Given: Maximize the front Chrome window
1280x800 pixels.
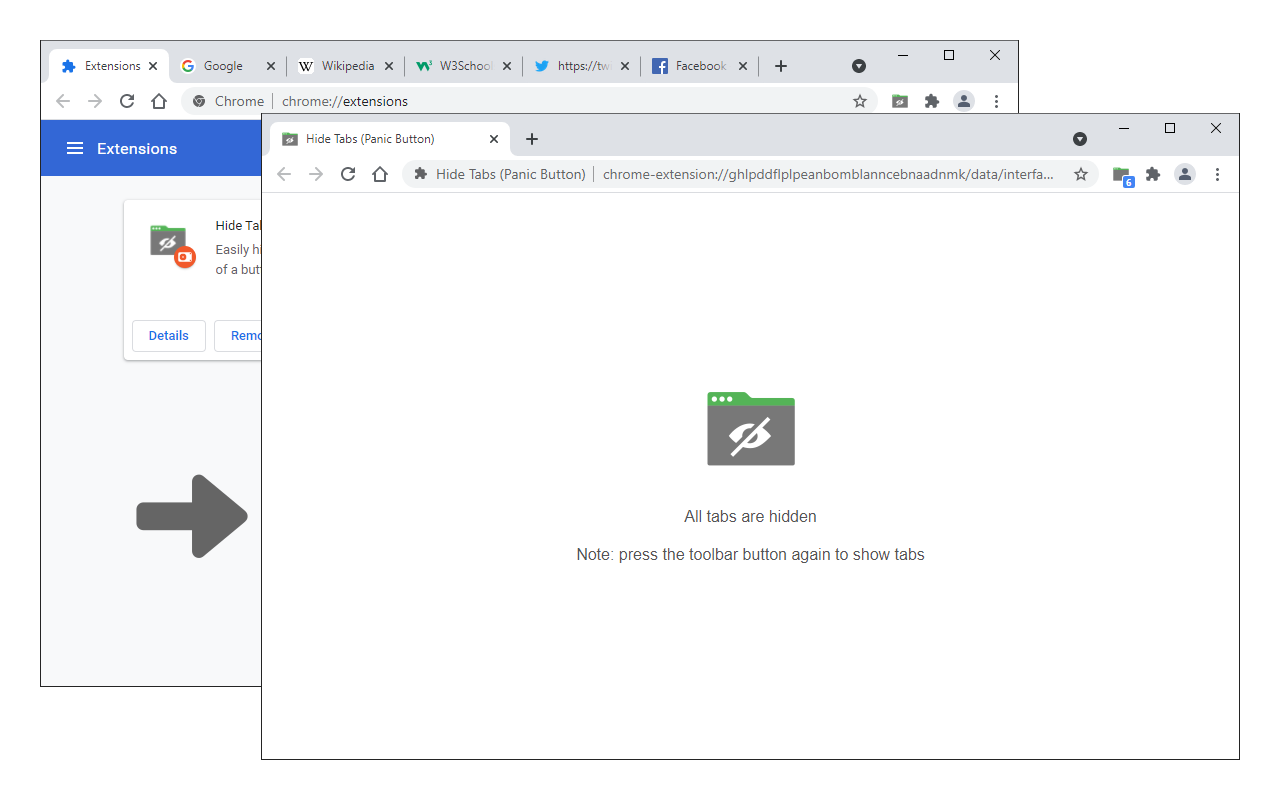Looking at the screenshot, I should tap(1170, 128).
